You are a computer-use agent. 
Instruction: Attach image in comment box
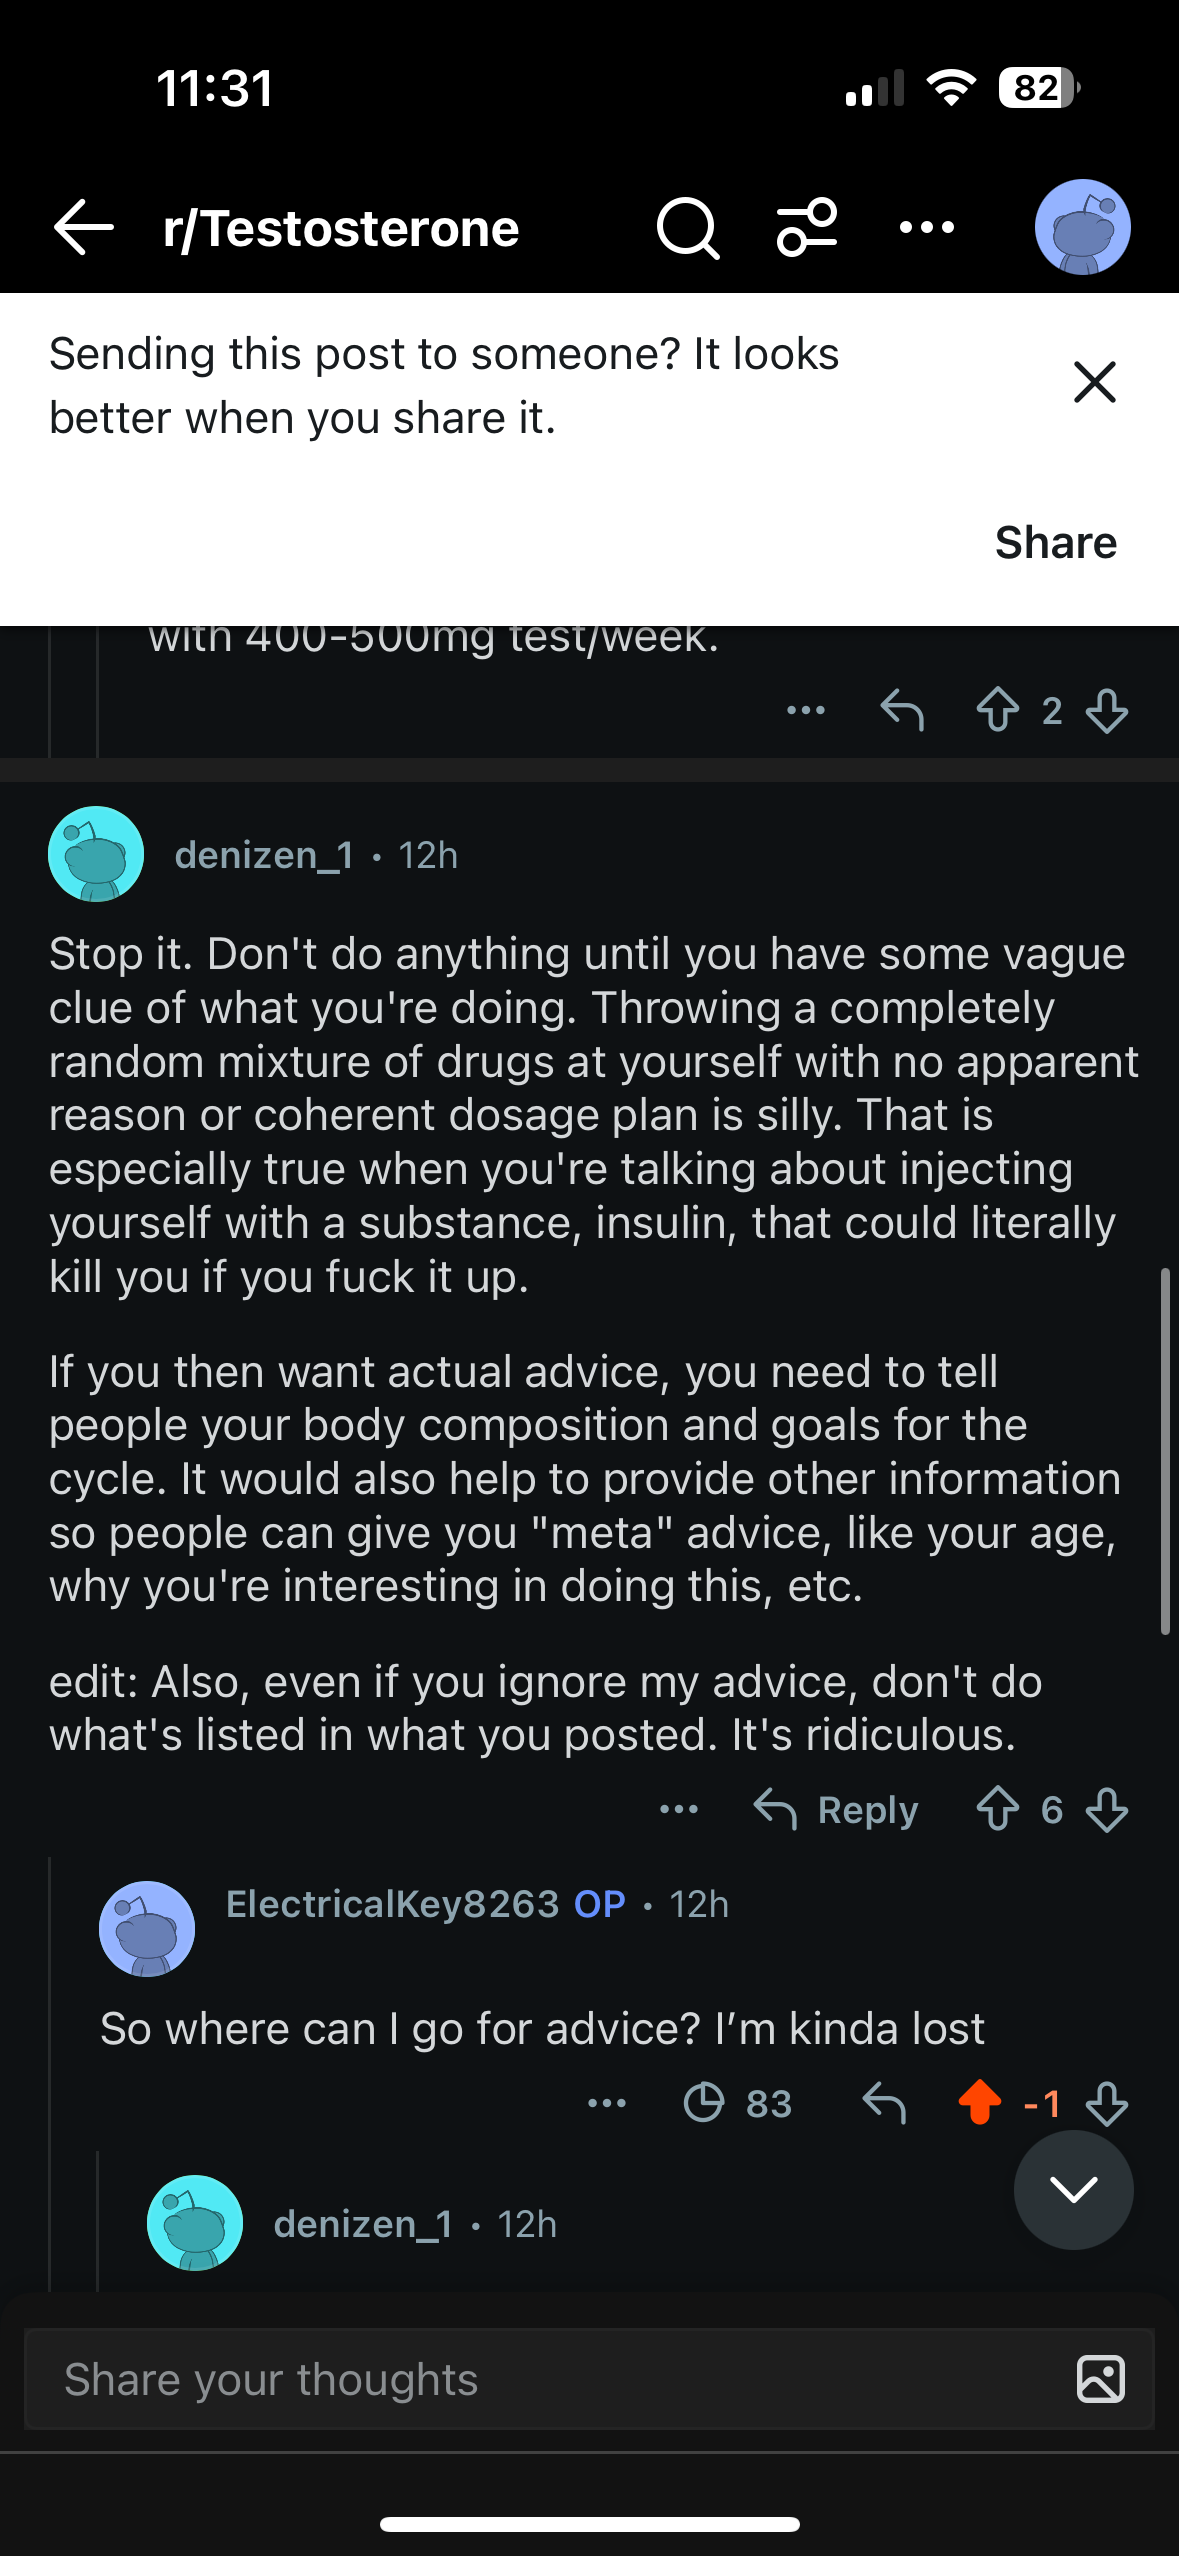(1100, 2380)
